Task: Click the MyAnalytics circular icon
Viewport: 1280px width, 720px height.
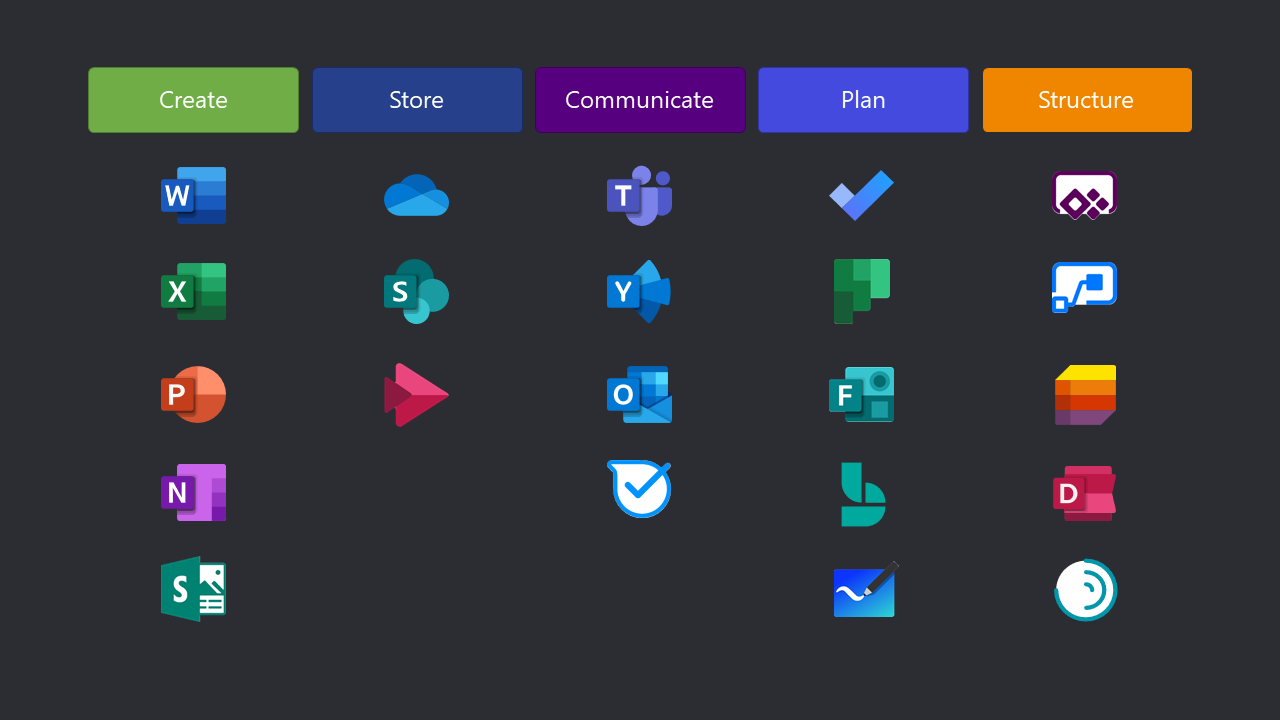Action: pyautogui.click(x=1086, y=590)
